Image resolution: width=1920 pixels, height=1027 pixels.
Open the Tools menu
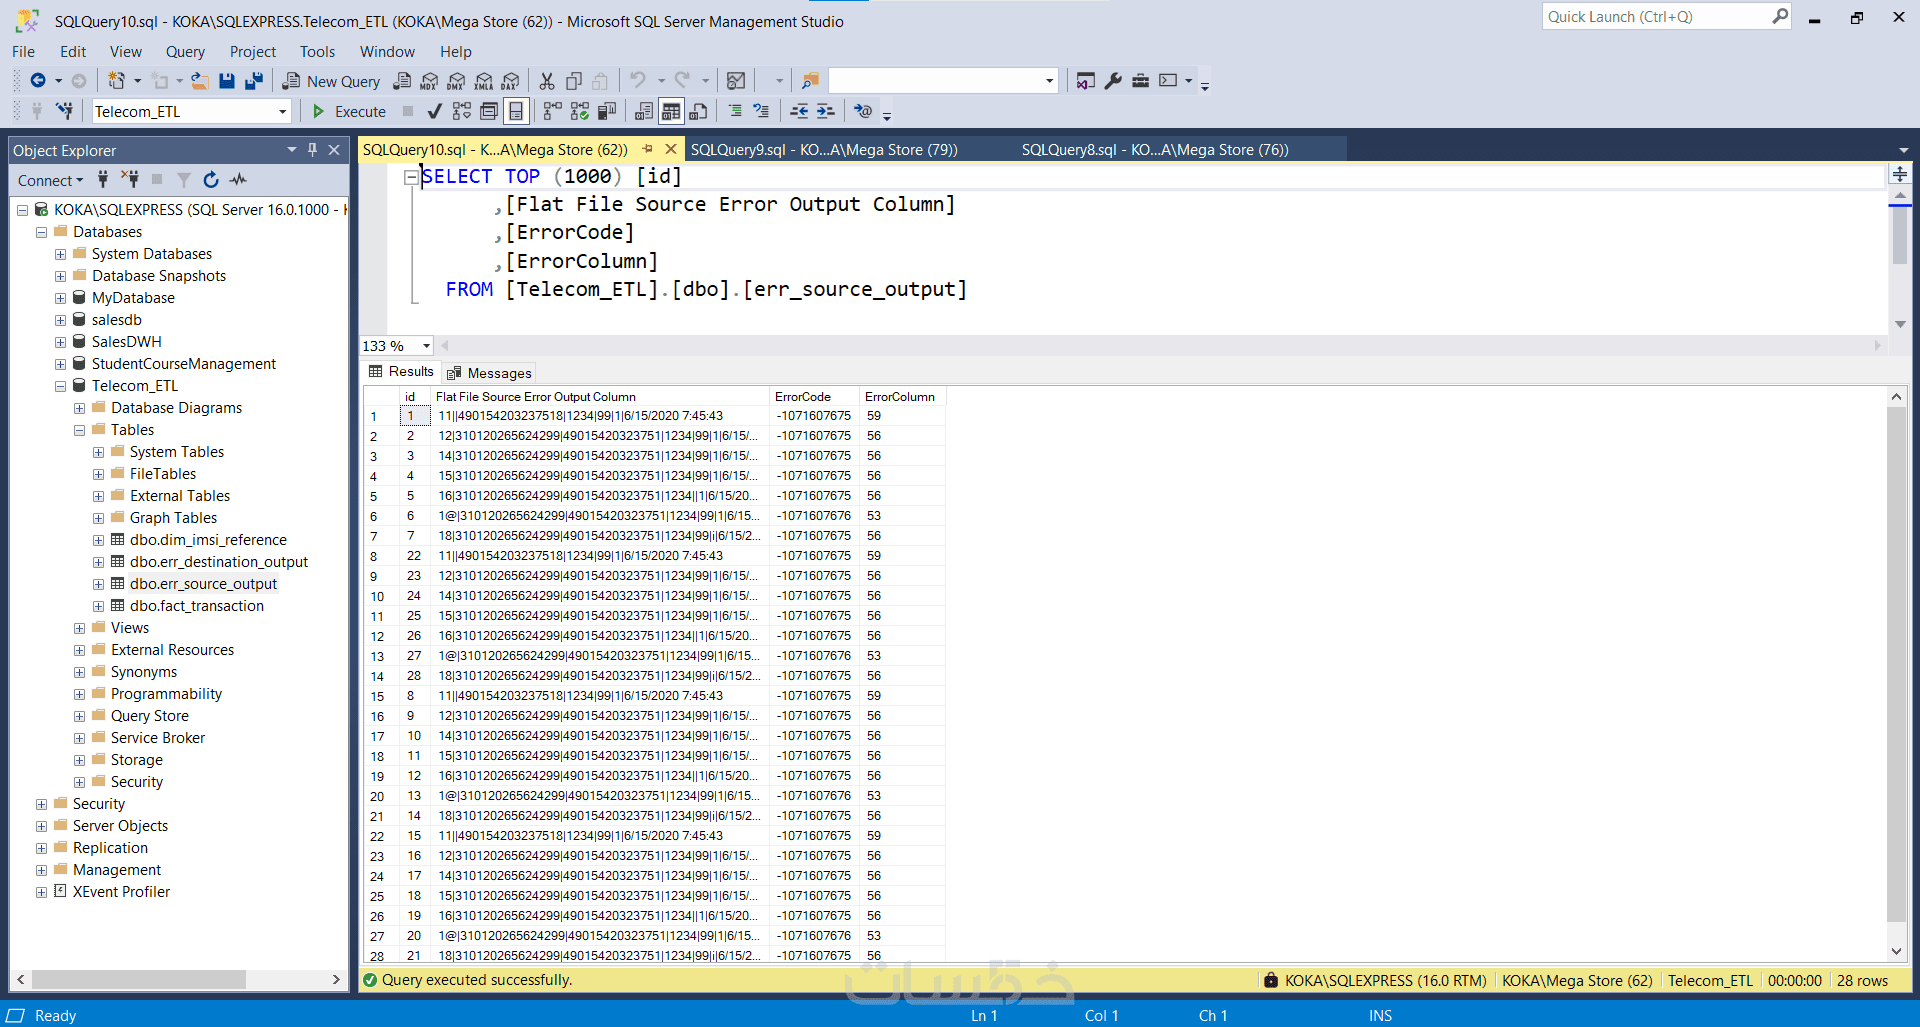point(317,52)
